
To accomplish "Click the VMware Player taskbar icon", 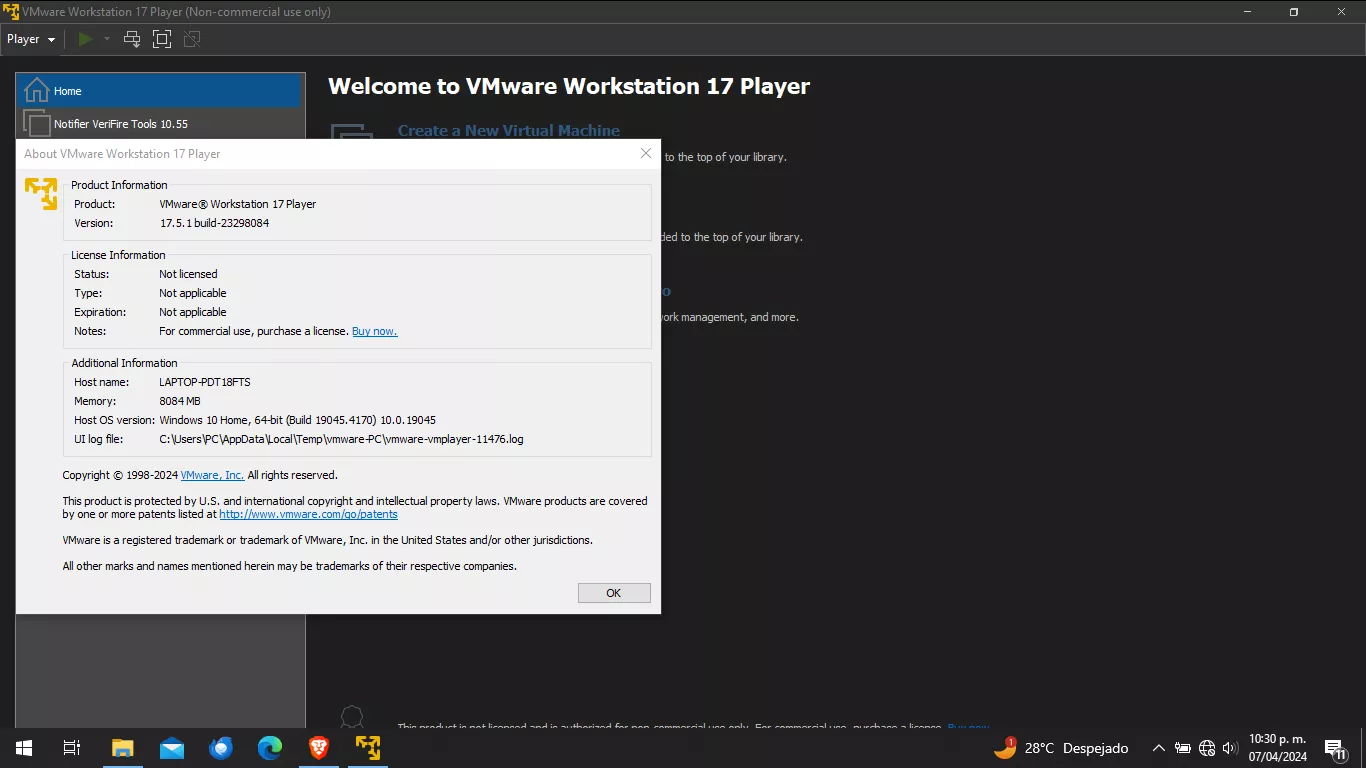I will (x=368, y=748).
